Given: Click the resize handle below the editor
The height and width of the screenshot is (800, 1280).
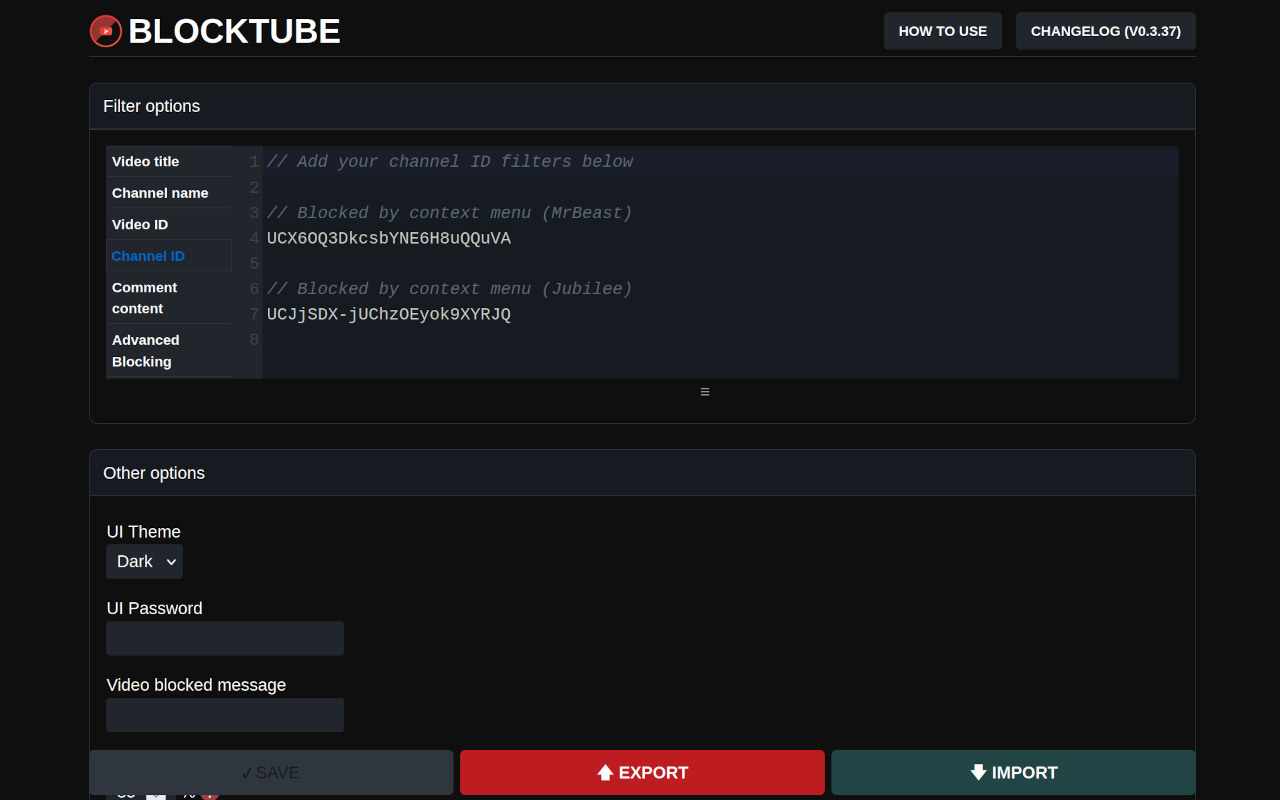Looking at the screenshot, I should (705, 392).
